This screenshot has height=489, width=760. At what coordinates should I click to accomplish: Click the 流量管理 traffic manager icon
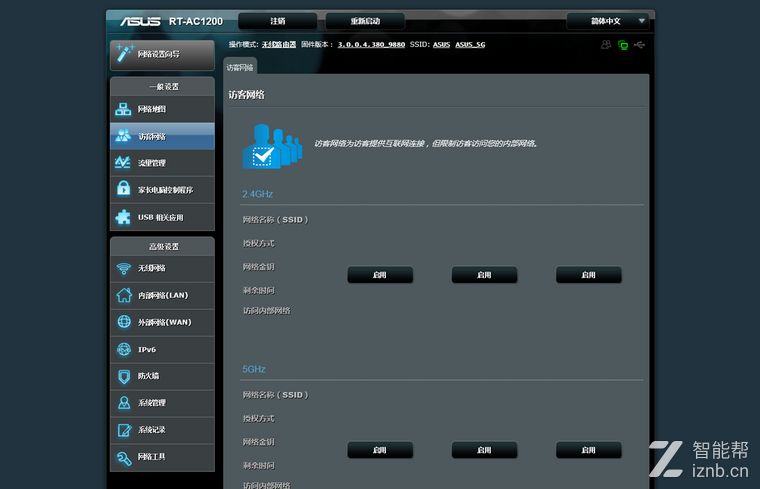[x=123, y=162]
